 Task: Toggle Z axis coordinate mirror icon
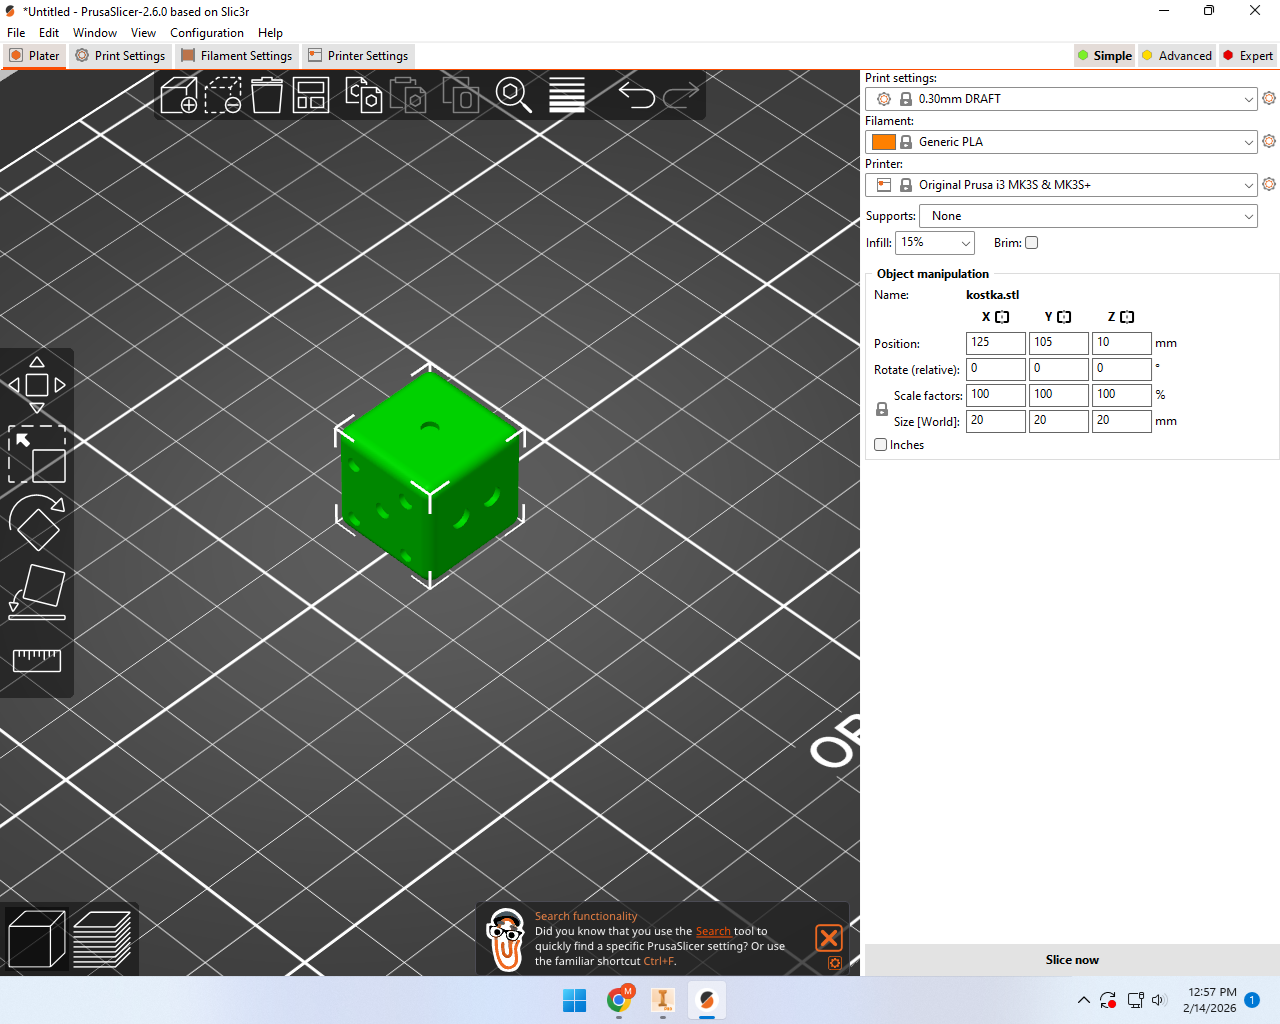tap(1127, 317)
